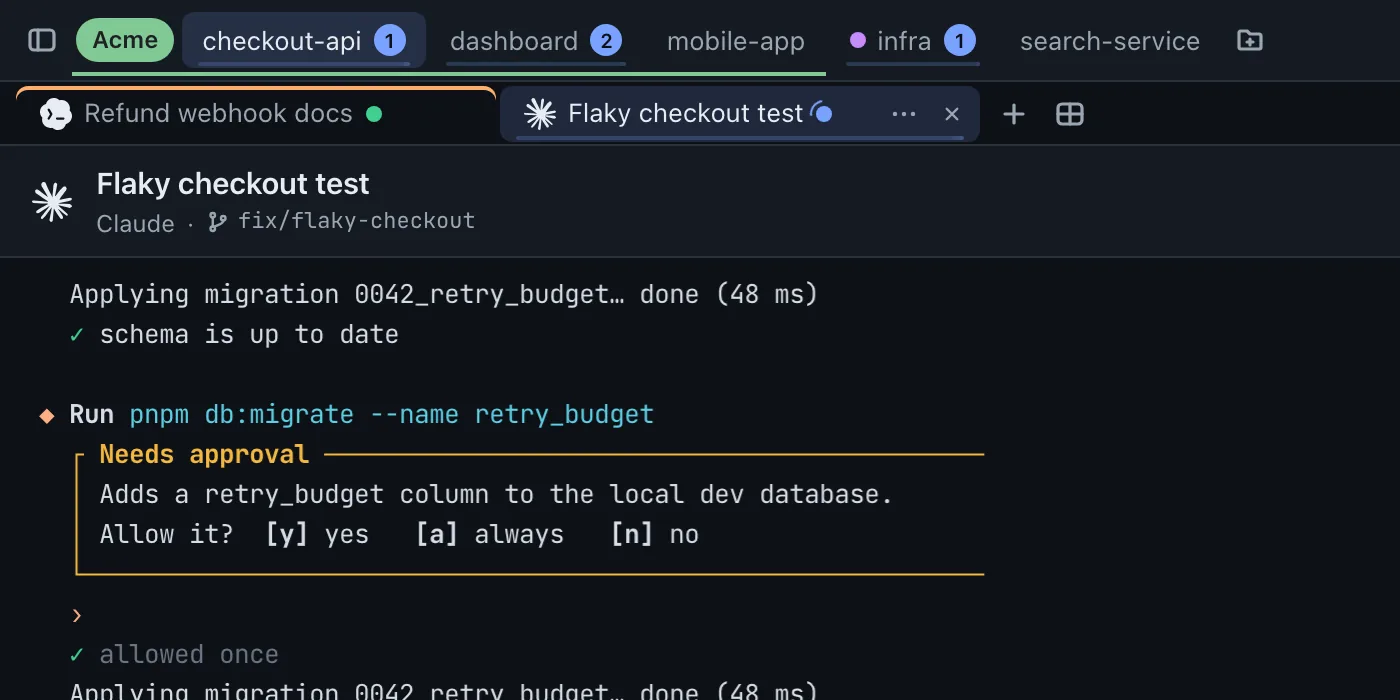Image resolution: width=1400 pixels, height=700 pixels.
Task: Click the schema is up to date line
Action: pyautogui.click(x=249, y=334)
